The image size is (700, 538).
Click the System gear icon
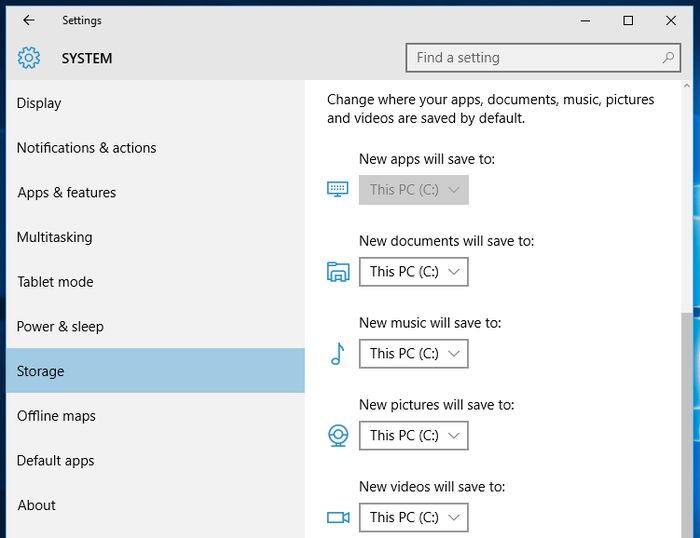pyautogui.click(x=29, y=58)
